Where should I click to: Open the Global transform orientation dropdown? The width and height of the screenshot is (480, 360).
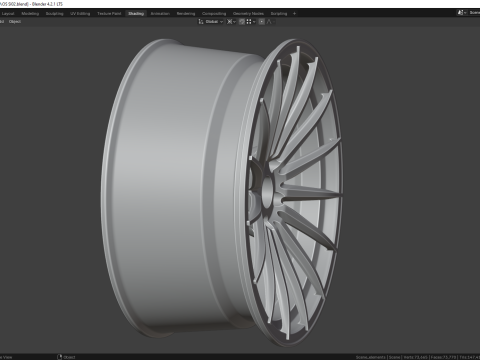214,22
